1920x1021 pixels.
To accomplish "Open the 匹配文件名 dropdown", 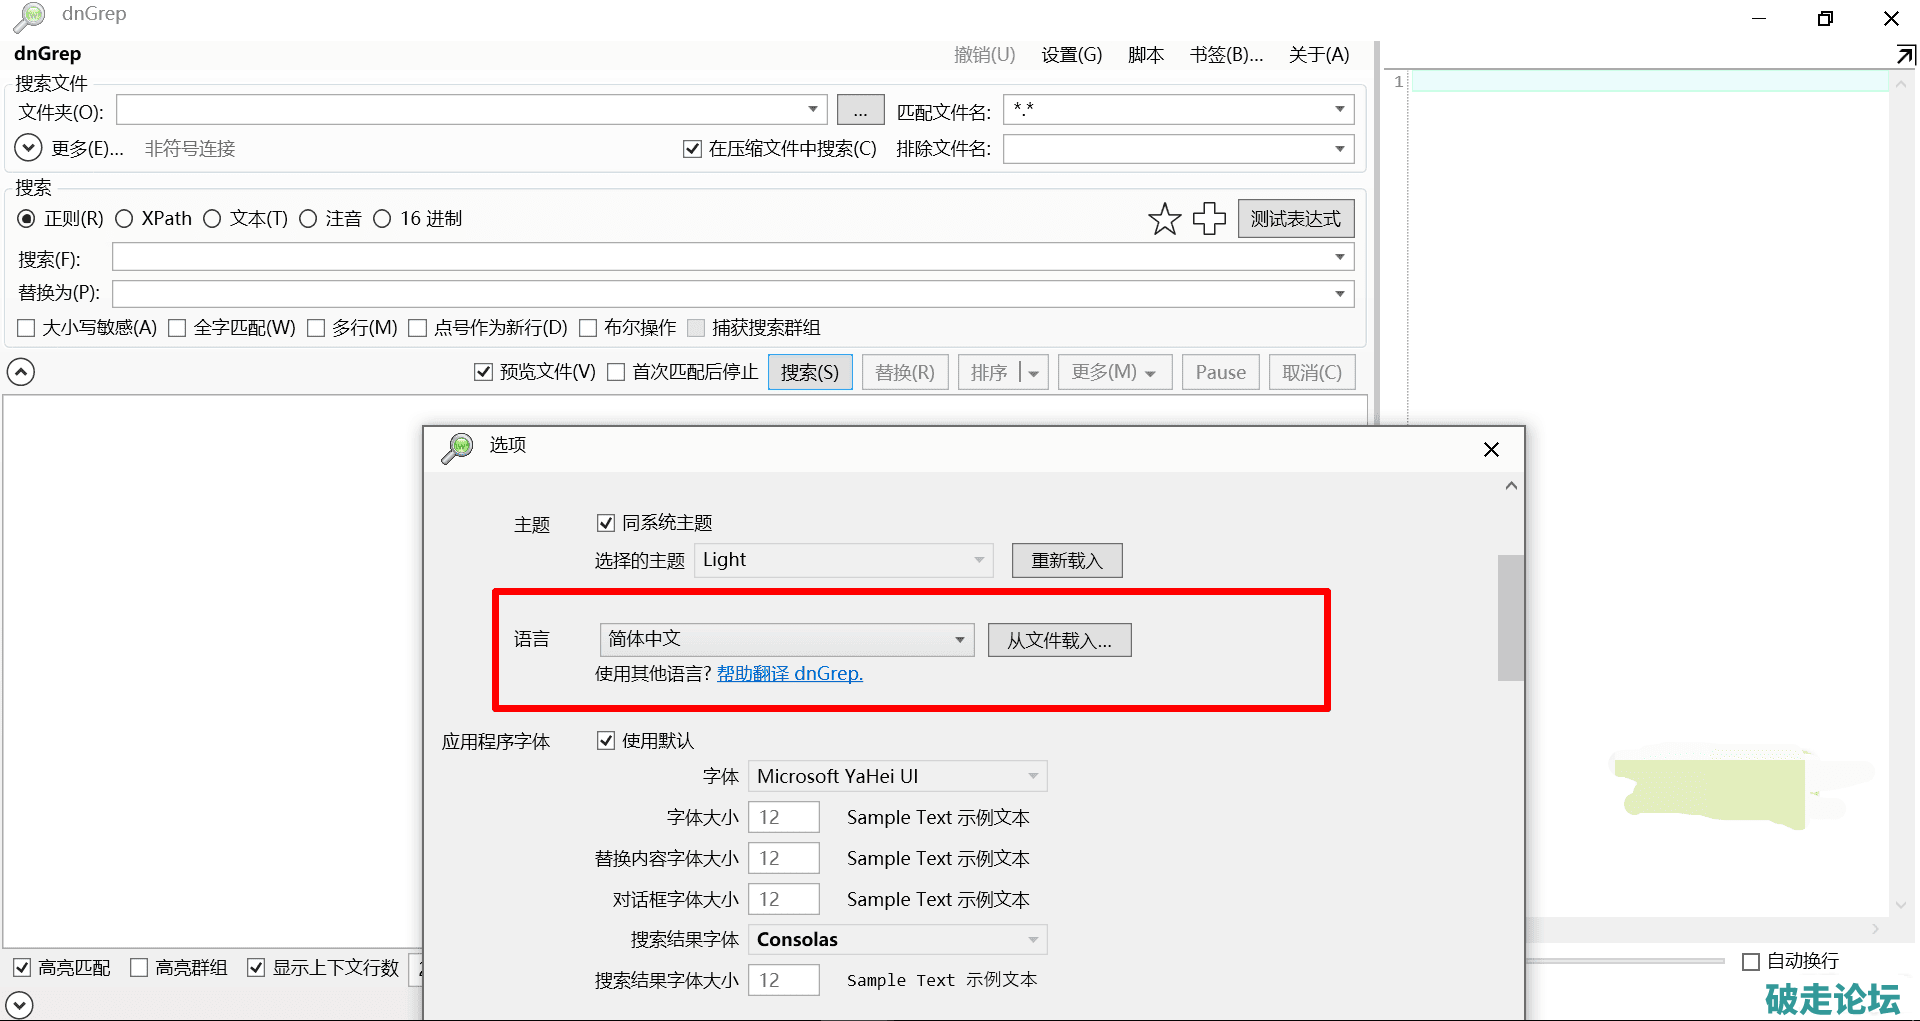I will coord(1339,109).
